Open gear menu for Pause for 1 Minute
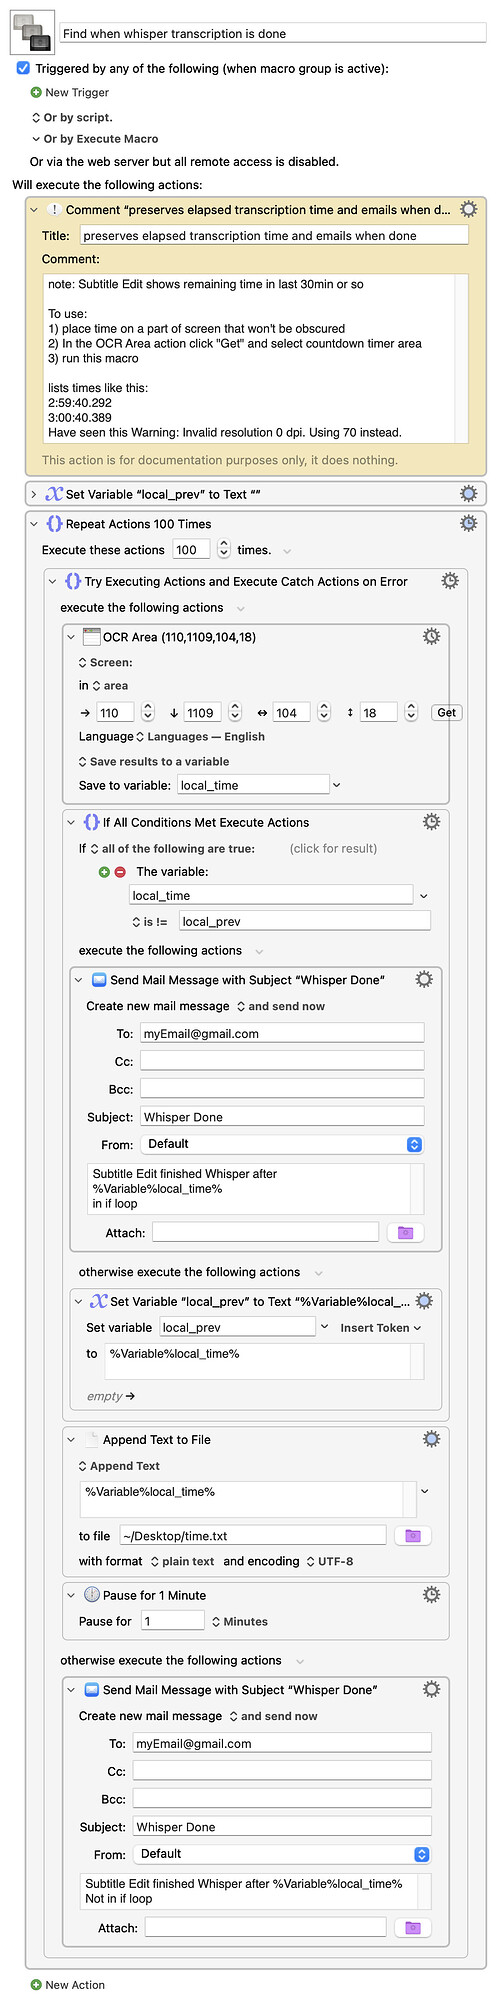Image resolution: width=496 pixels, height=2000 pixels. click(431, 1595)
